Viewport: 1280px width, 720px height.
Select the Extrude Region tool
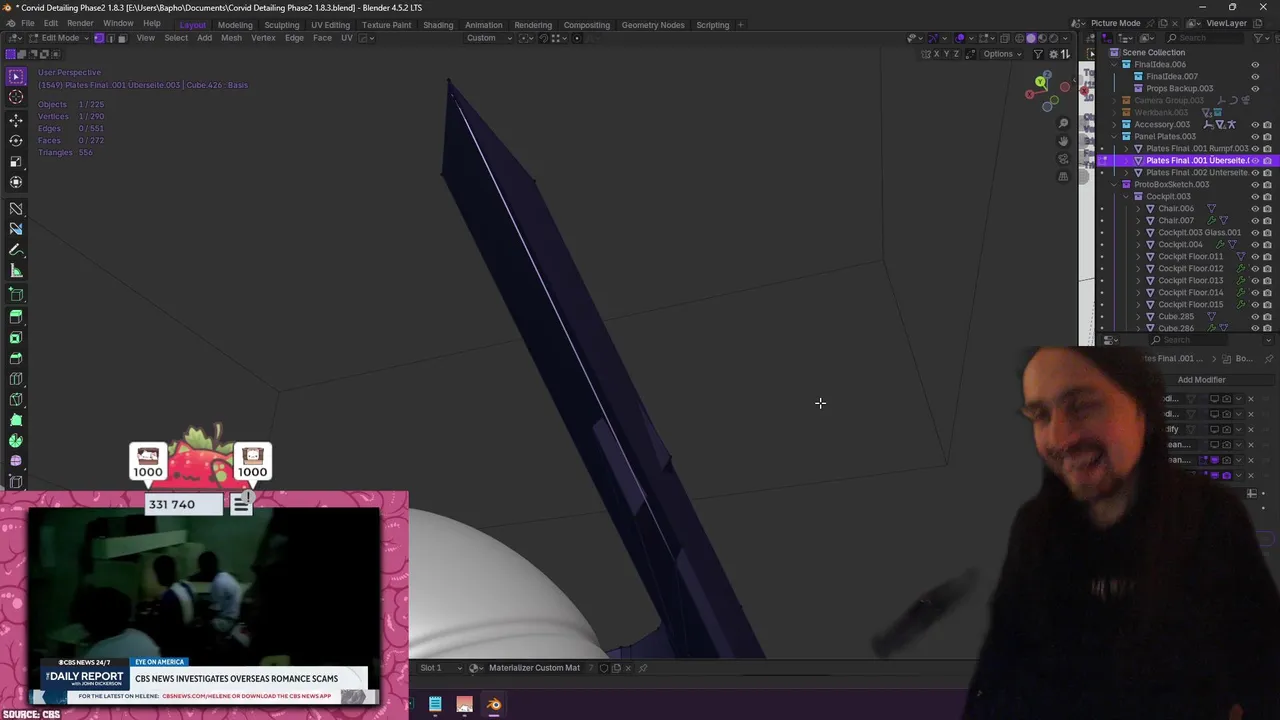pos(16,317)
